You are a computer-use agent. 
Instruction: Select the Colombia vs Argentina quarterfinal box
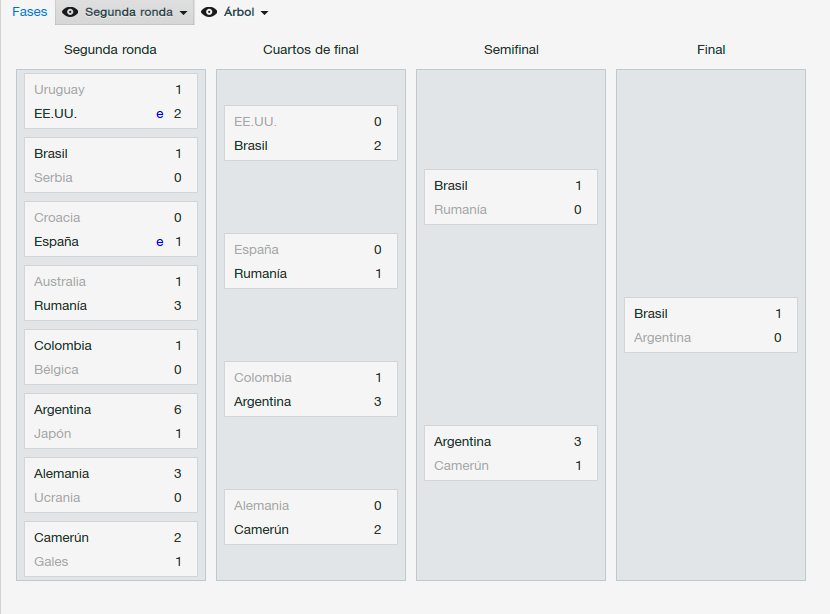point(311,389)
